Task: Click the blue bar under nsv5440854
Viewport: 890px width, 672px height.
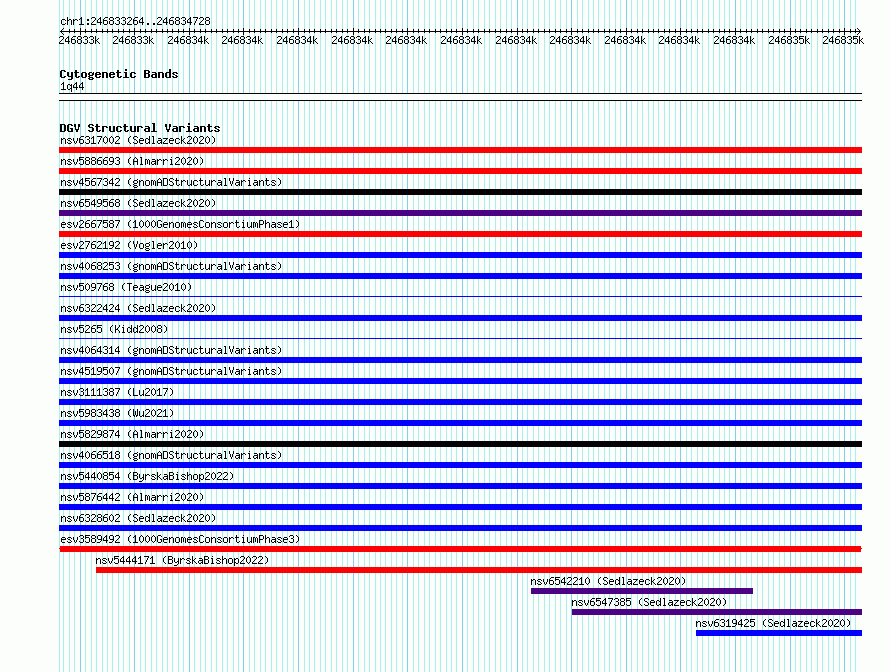Action: click(x=460, y=486)
